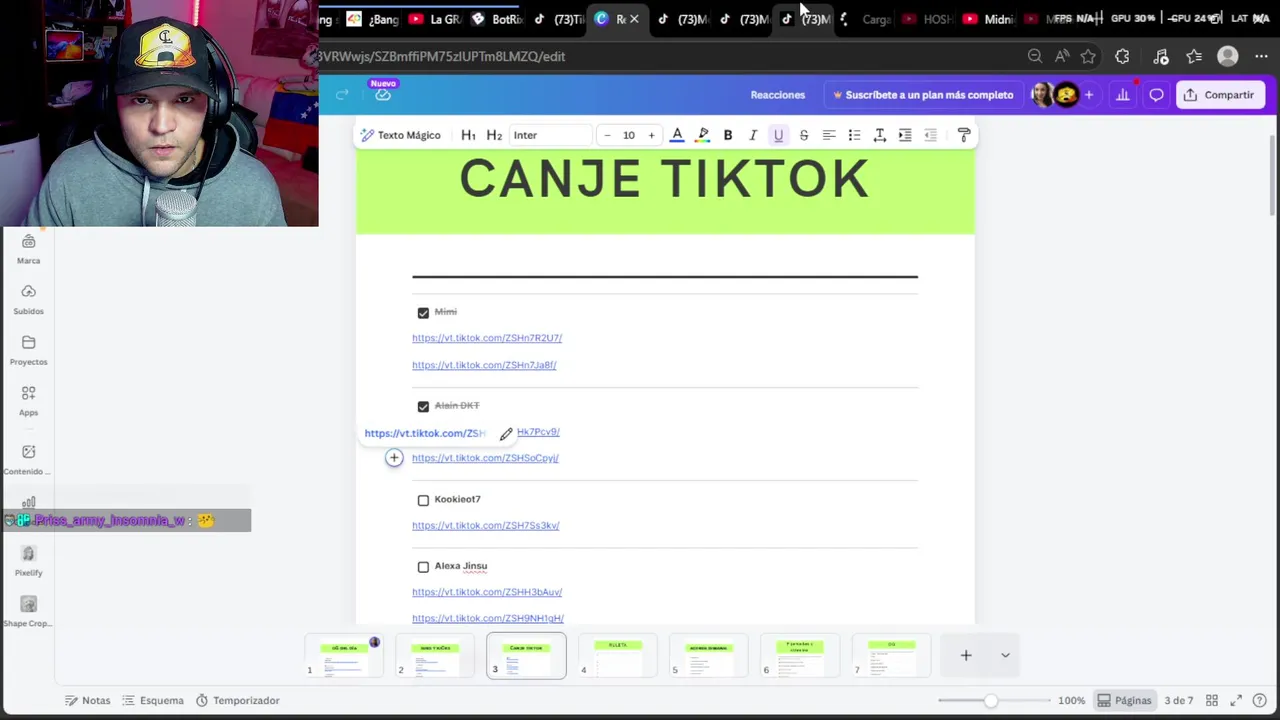Open the Inter font dropdown

549,135
